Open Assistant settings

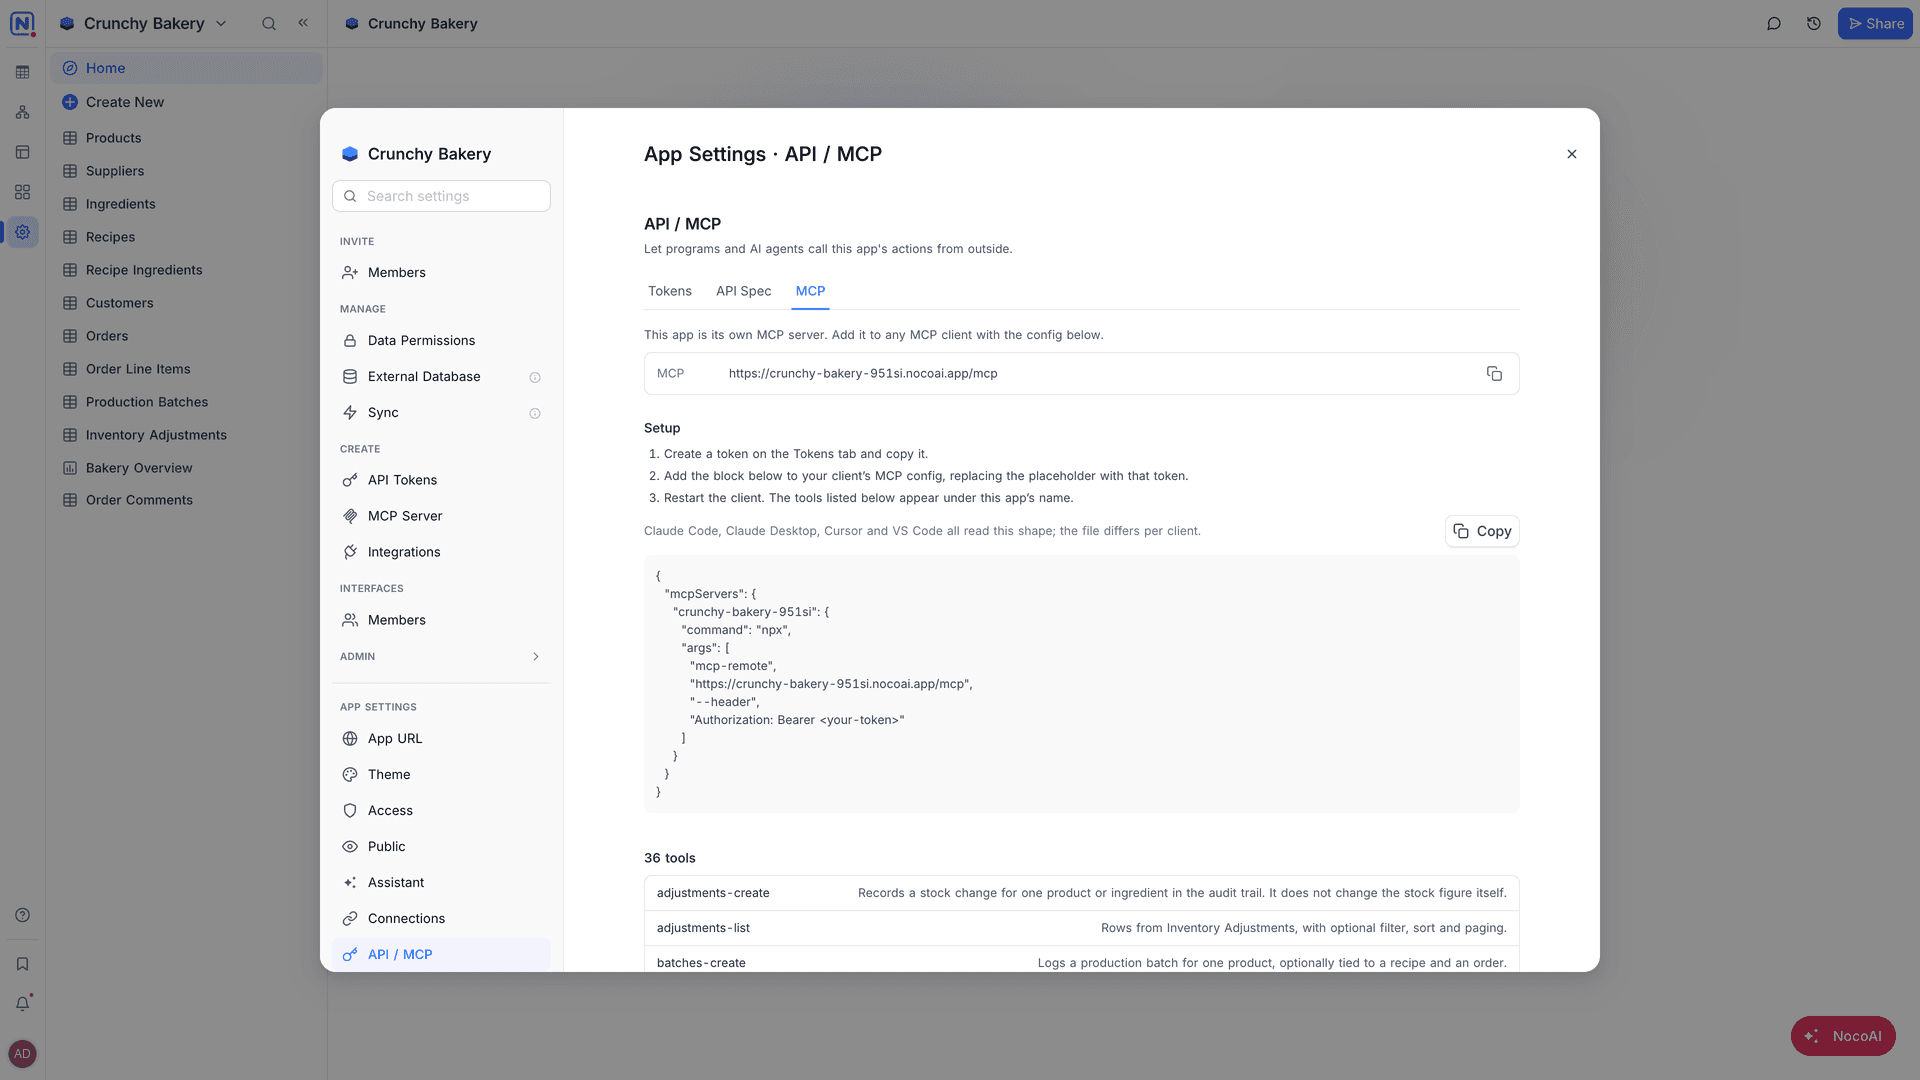[x=441, y=882]
